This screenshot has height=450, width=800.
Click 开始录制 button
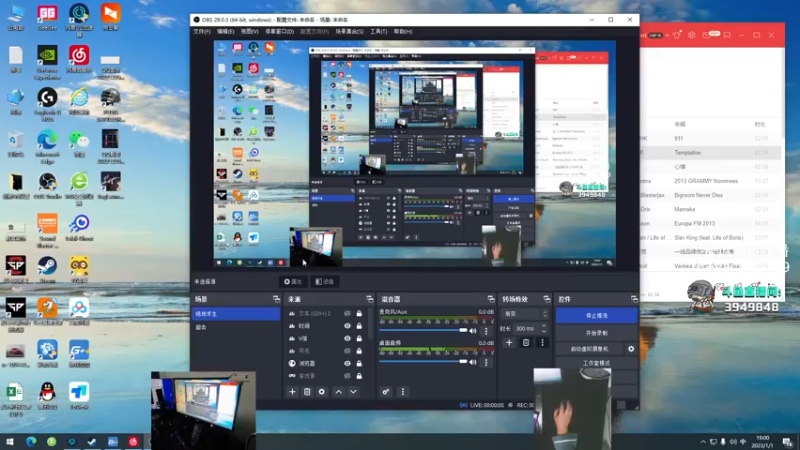(x=596, y=333)
